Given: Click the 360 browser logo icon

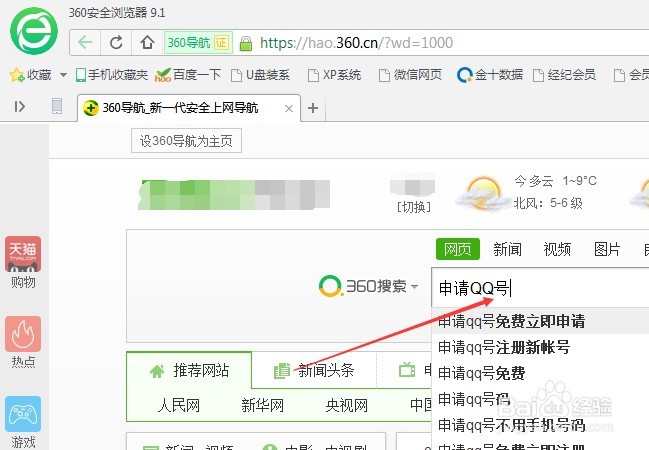Looking at the screenshot, I should click(x=34, y=31).
